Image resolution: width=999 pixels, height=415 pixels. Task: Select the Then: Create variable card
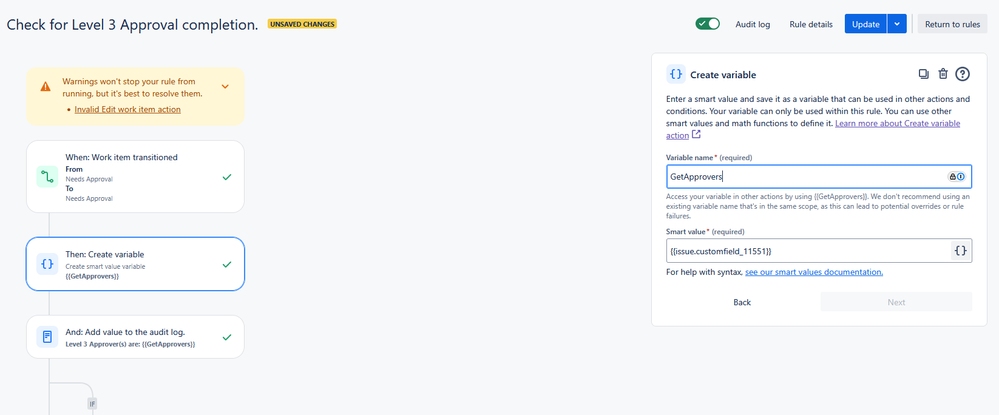point(135,264)
